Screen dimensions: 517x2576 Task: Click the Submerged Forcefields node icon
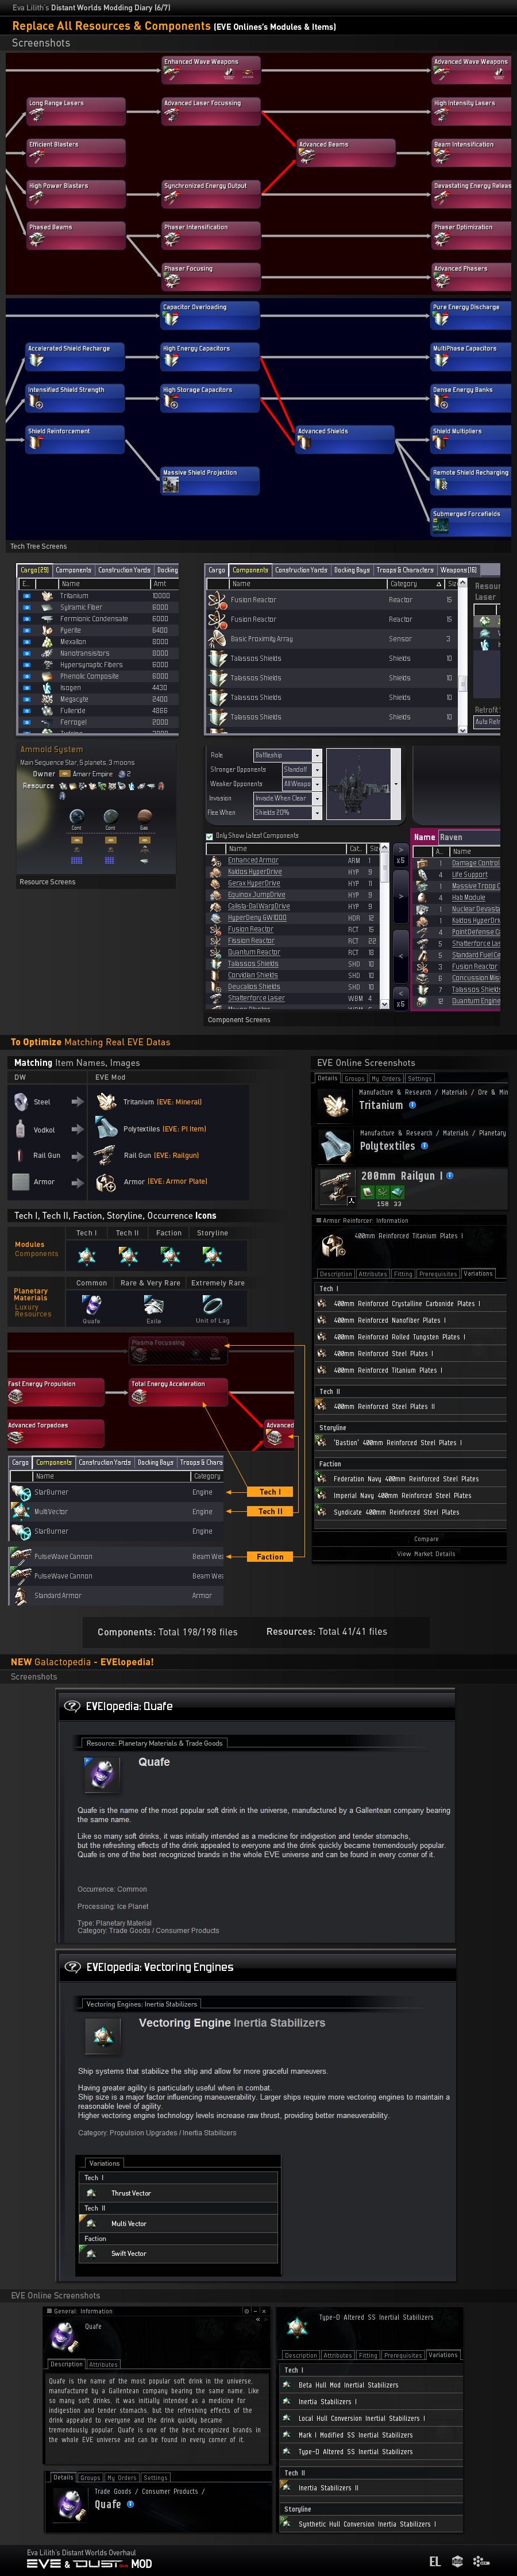[x=440, y=526]
